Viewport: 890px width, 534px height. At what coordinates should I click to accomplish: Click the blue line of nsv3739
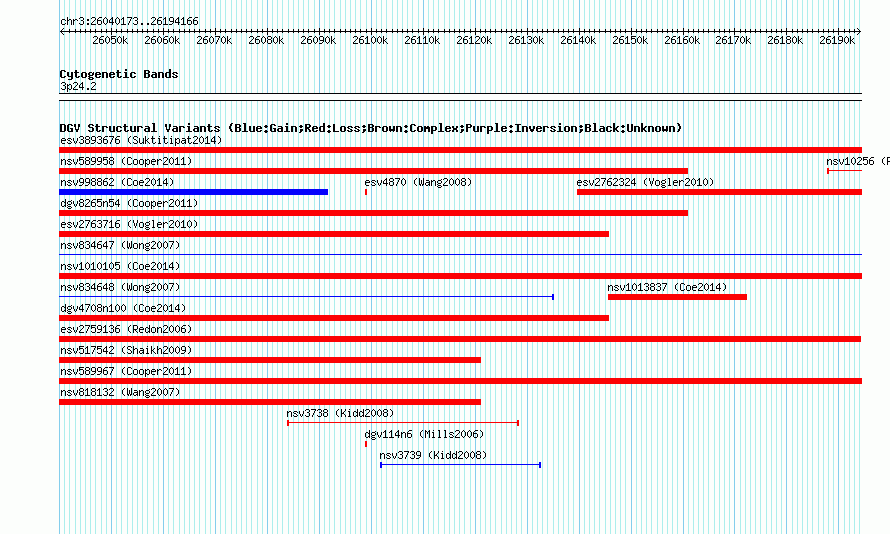point(460,465)
